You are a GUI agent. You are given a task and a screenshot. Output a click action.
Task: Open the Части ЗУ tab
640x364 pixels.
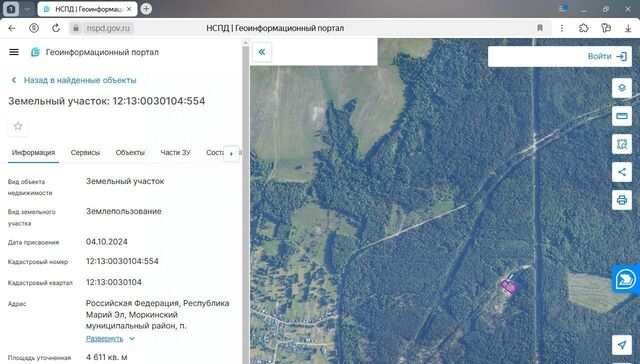(176, 153)
